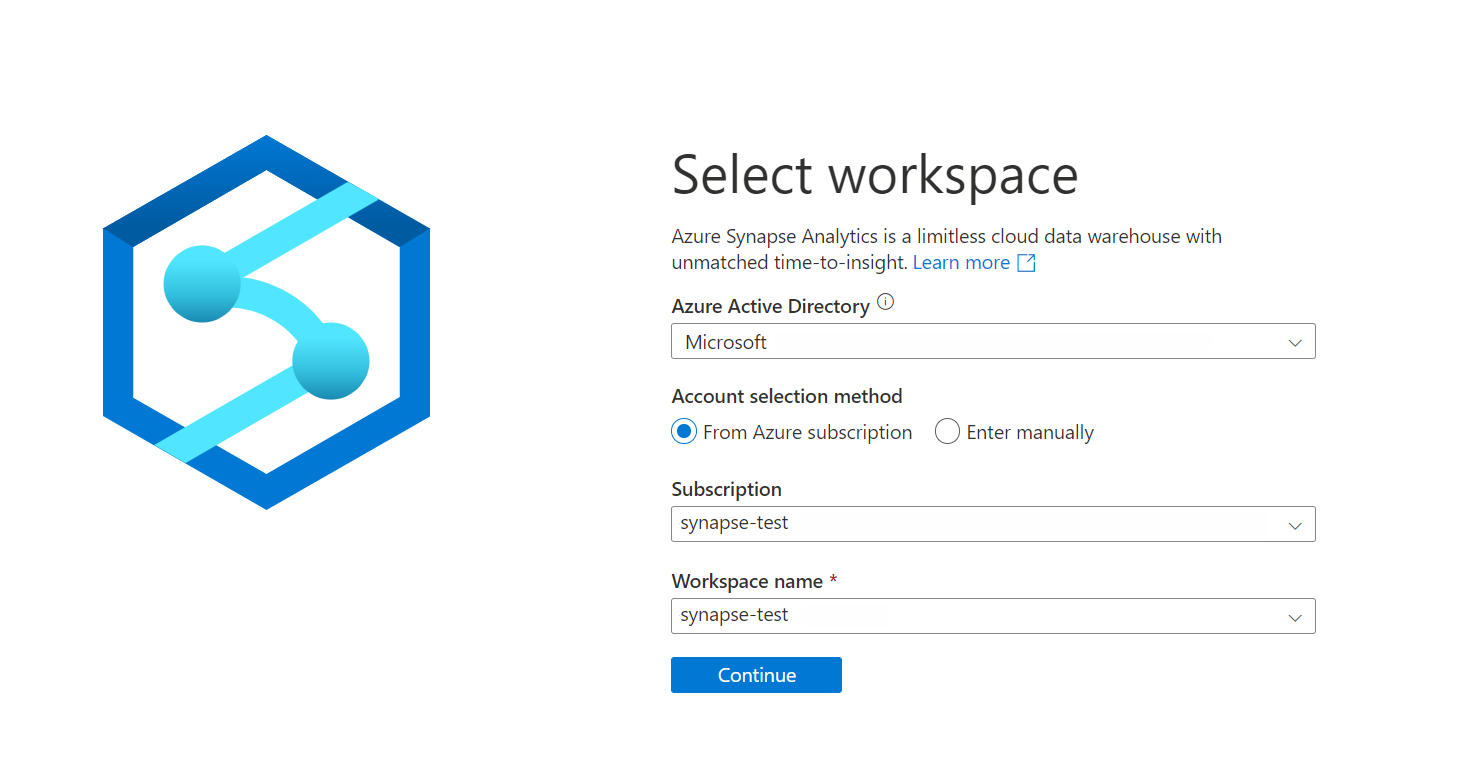Select the From Azure subscription radio button
The width and height of the screenshot is (1461, 758).
point(684,432)
